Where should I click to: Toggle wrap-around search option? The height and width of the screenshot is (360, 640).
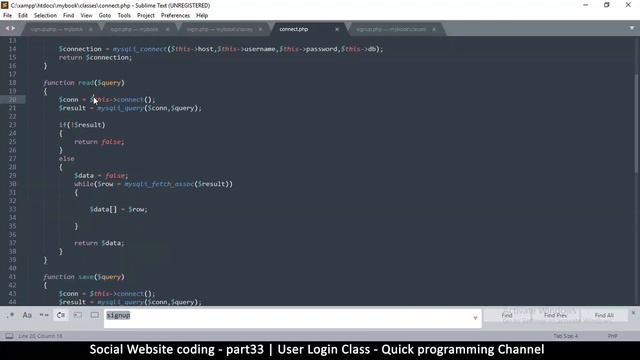(x=61, y=315)
